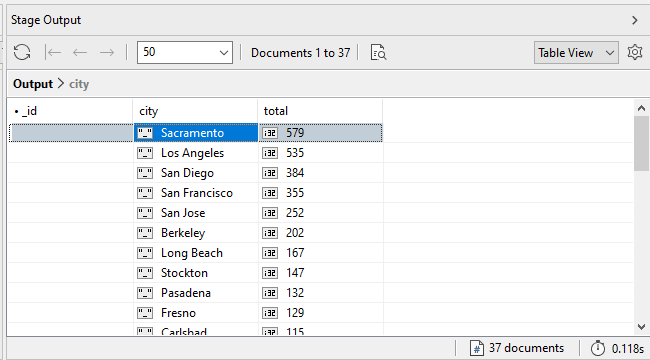This screenshot has width=650, height=360.
Task: Click the total value 129
Action: click(295, 313)
